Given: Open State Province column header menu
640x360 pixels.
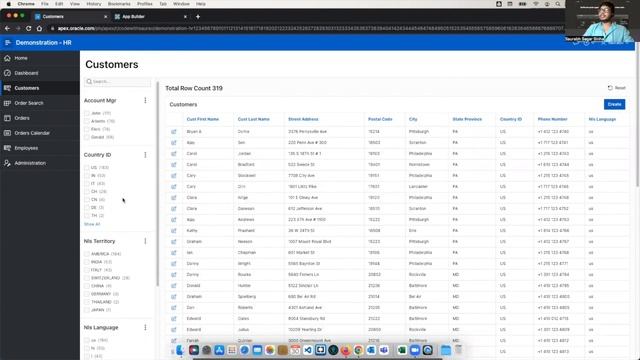Looking at the screenshot, I should click(x=467, y=119).
